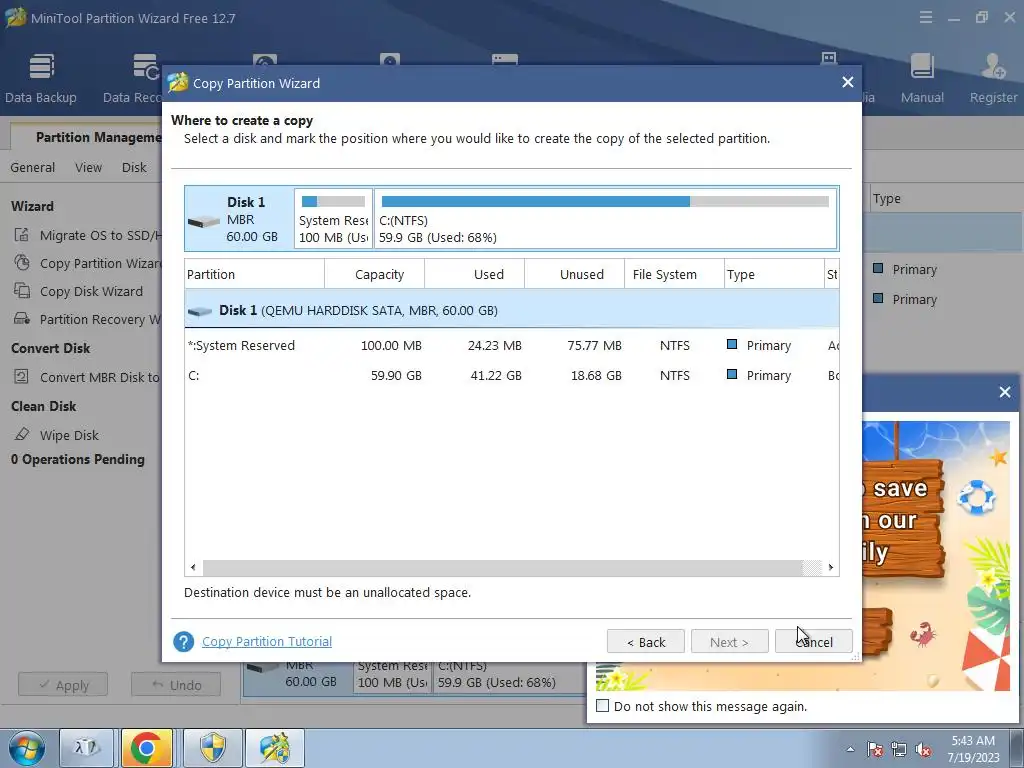The width and height of the screenshot is (1024, 768).
Task: Sort by the Unused column header
Action: [575, 274]
